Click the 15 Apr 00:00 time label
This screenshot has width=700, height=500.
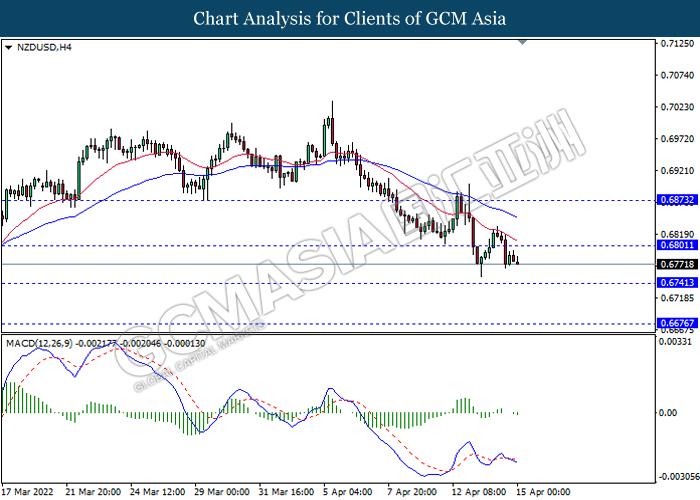coord(543,492)
